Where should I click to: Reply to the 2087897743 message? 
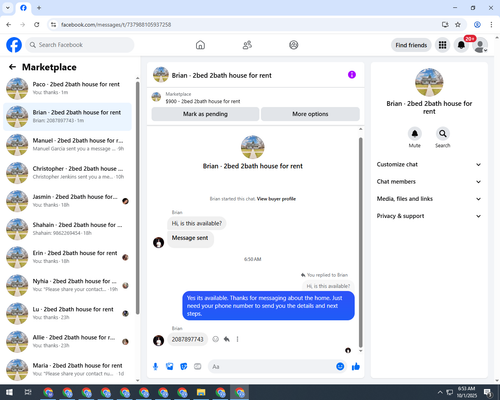[x=227, y=339]
